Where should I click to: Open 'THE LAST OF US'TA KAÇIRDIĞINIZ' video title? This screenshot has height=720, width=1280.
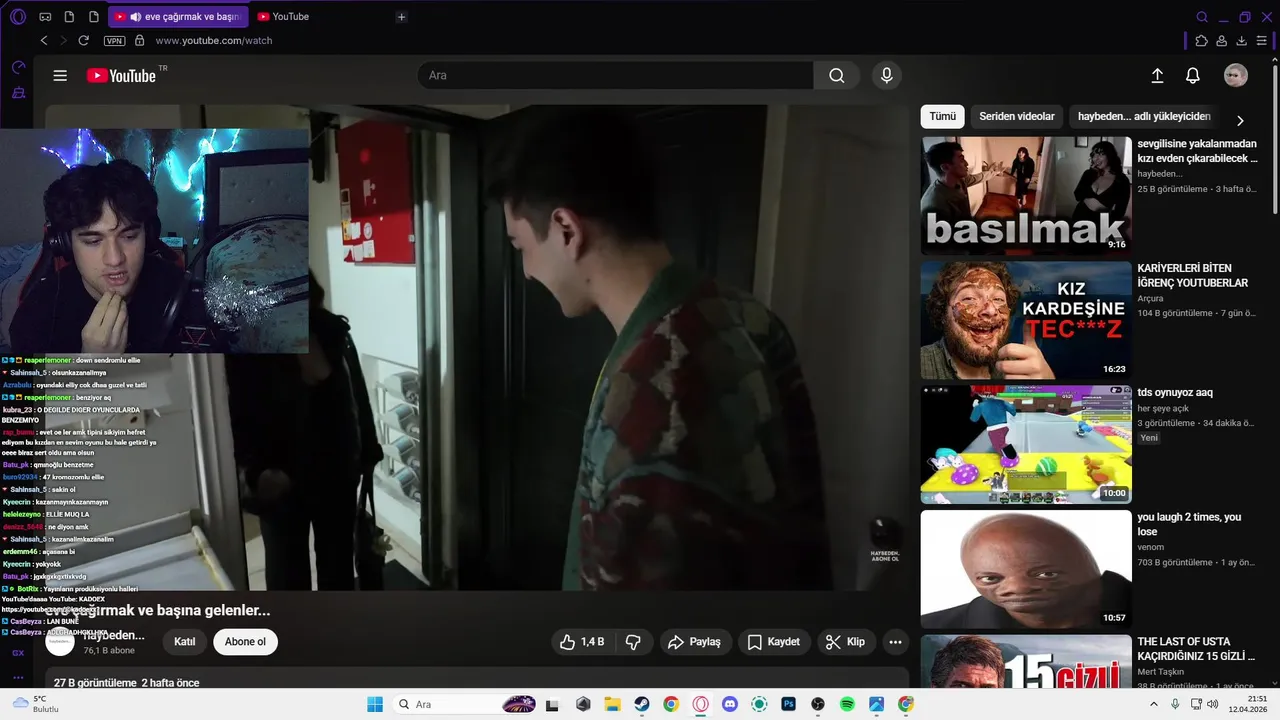(x=1196, y=649)
